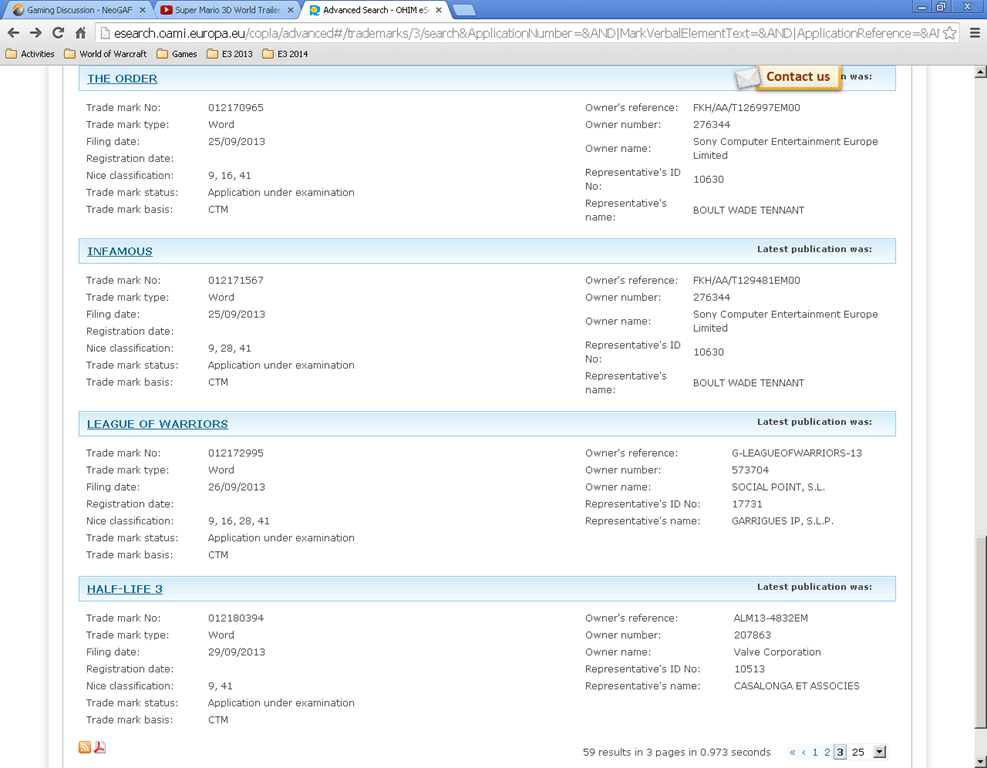
Task: Go to browser home page icon
Action: pyautogui.click(x=81, y=33)
